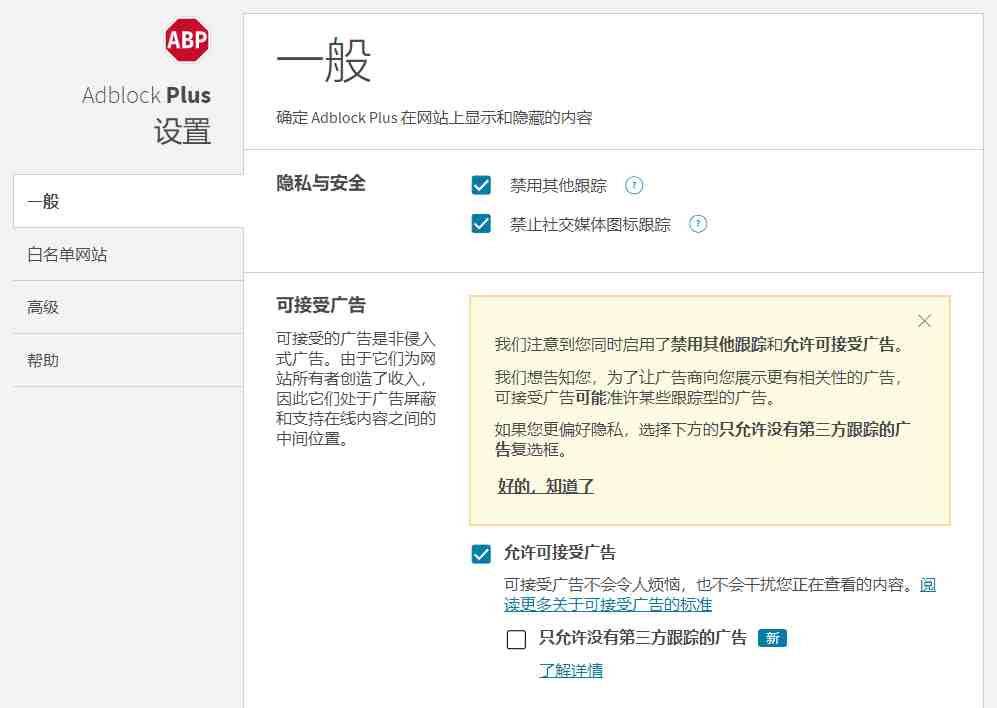The image size is (997, 708).
Task: Toggle the 禁止社交媒体图标跟踪 checkbox
Action: (481, 224)
